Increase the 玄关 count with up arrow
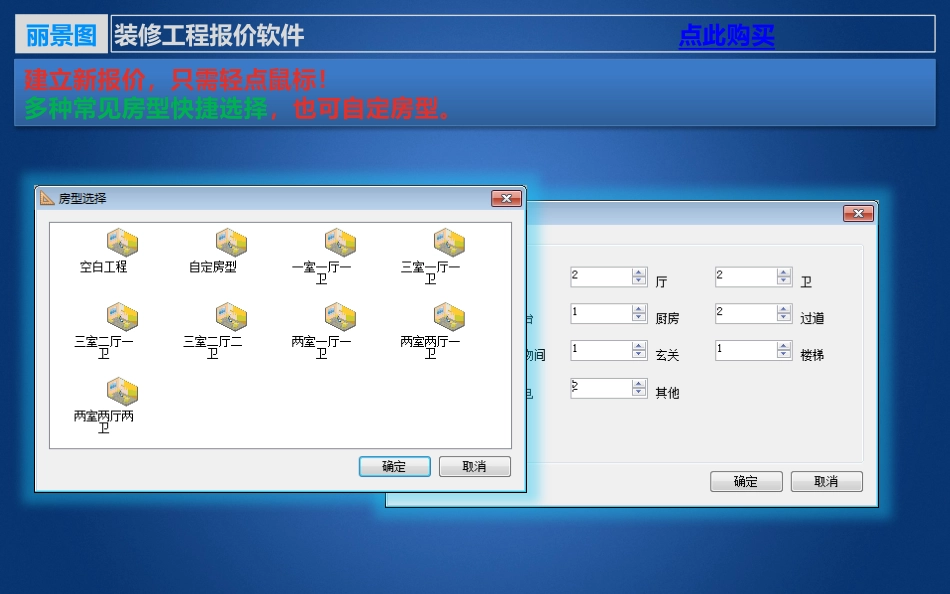Screen dimensions: 950x594 click(x=639, y=346)
